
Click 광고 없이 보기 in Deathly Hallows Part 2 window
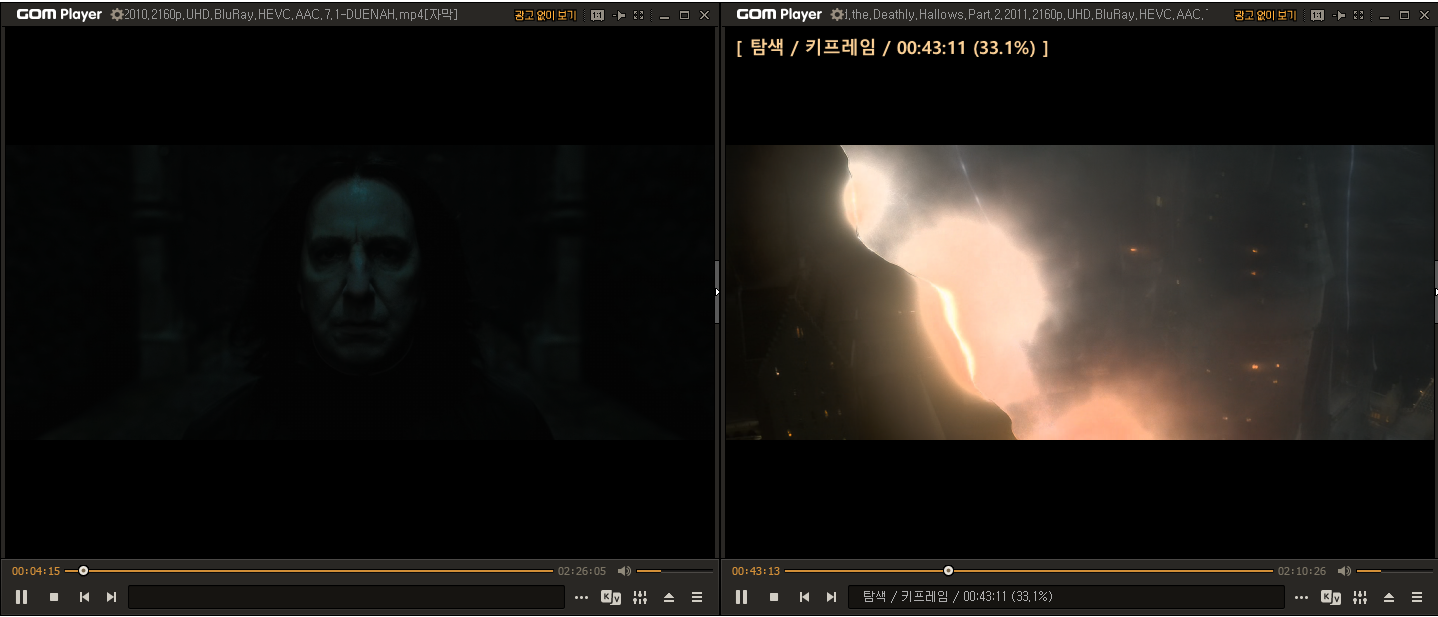(1266, 15)
